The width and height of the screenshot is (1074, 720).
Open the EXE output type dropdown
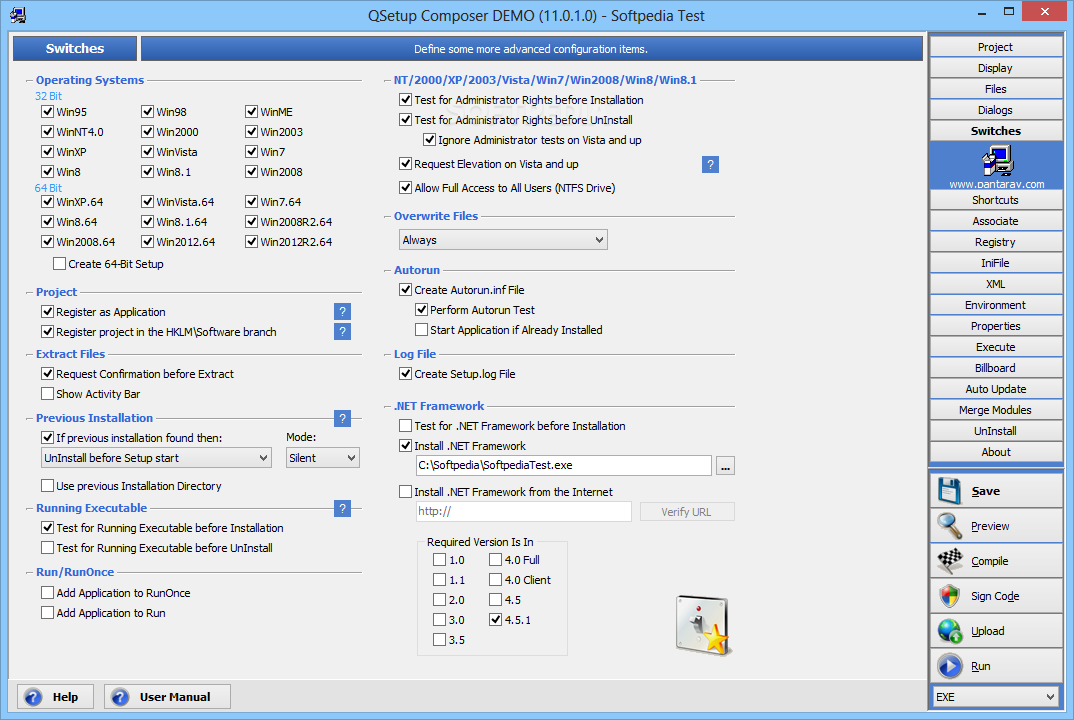click(997, 697)
